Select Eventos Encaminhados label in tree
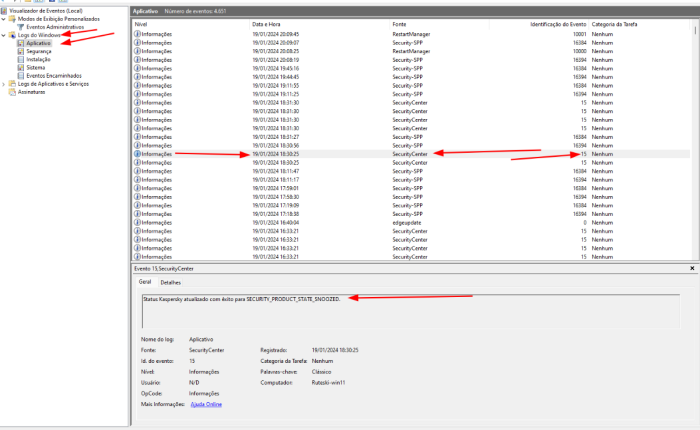The width and height of the screenshot is (700, 430). pos(54,75)
